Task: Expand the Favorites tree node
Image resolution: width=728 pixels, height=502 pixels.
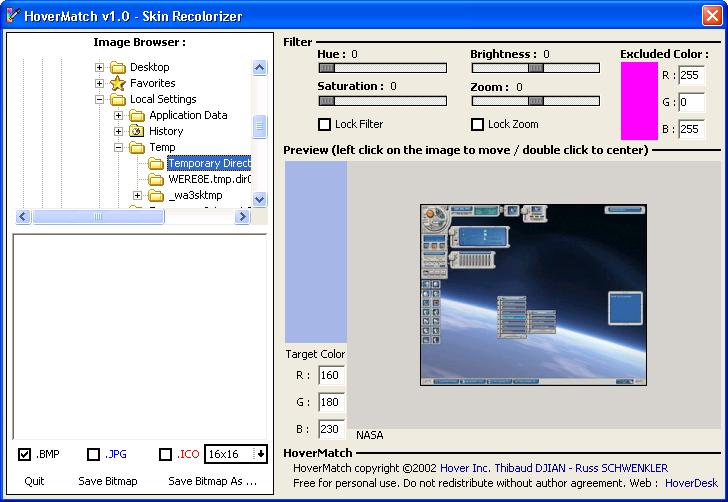Action: click(99, 84)
